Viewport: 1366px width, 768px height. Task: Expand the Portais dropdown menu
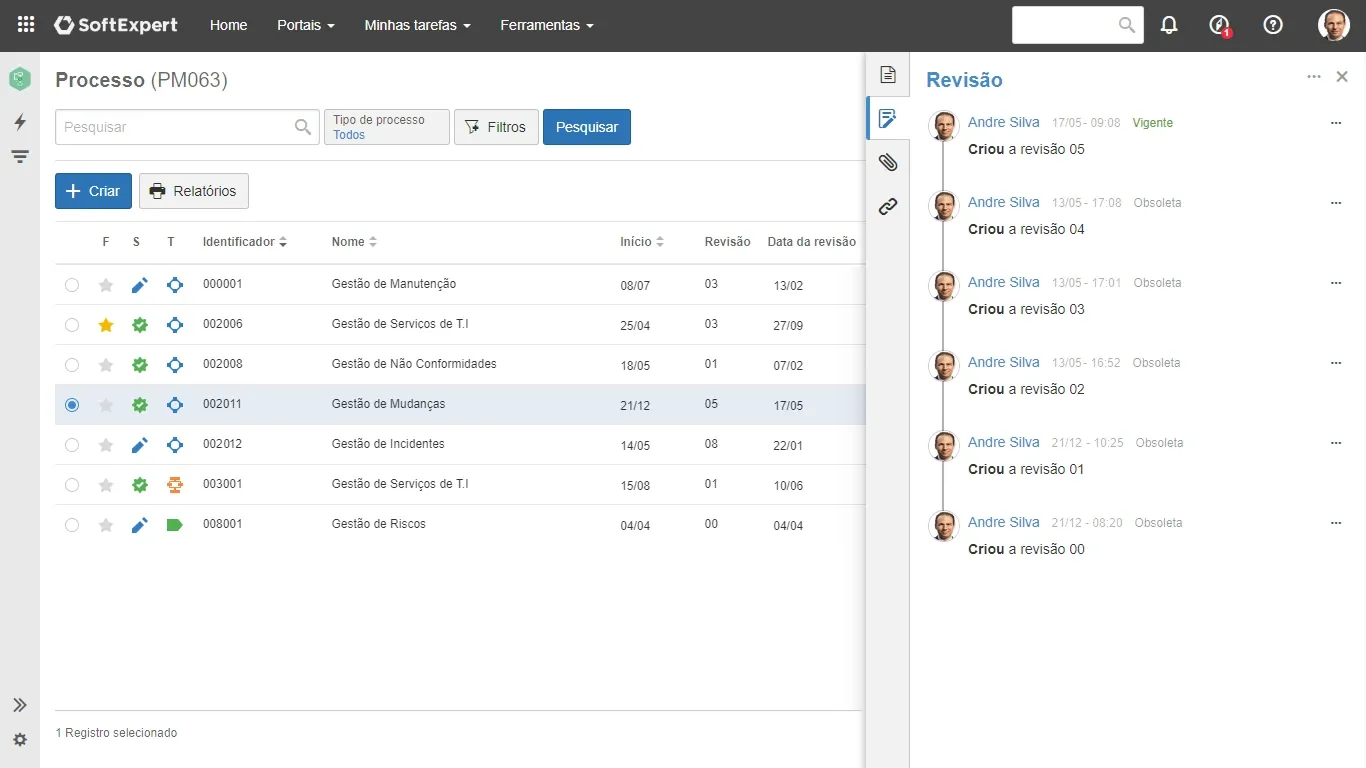pyautogui.click(x=305, y=25)
